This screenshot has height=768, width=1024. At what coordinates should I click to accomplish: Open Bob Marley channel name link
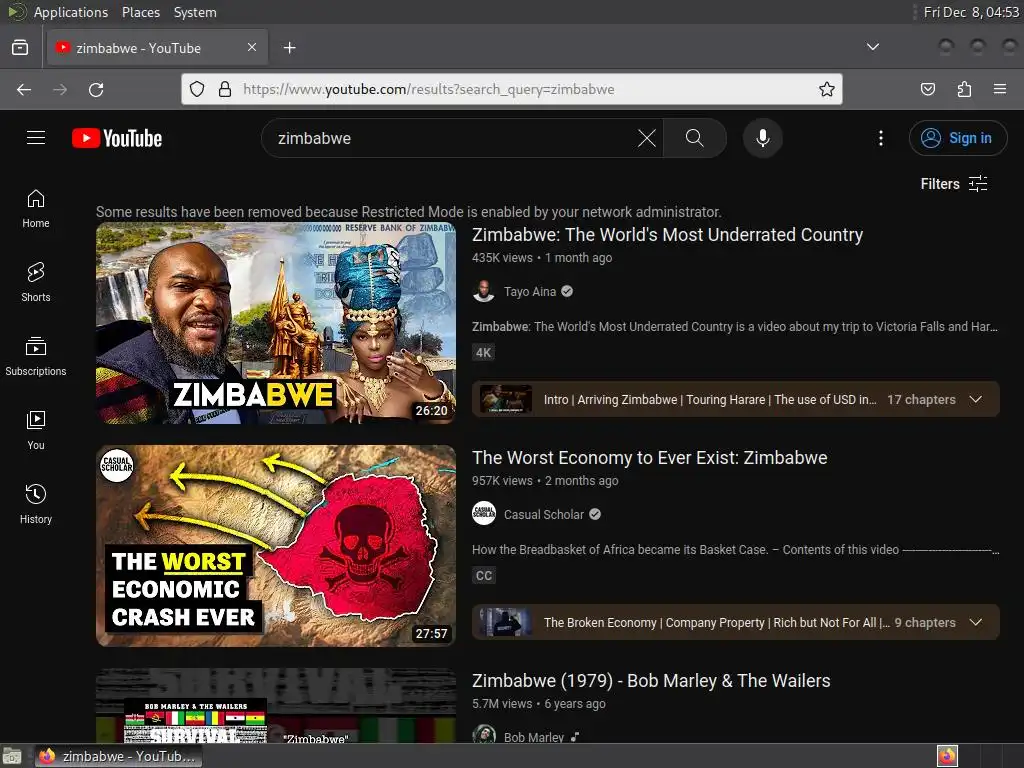(534, 737)
